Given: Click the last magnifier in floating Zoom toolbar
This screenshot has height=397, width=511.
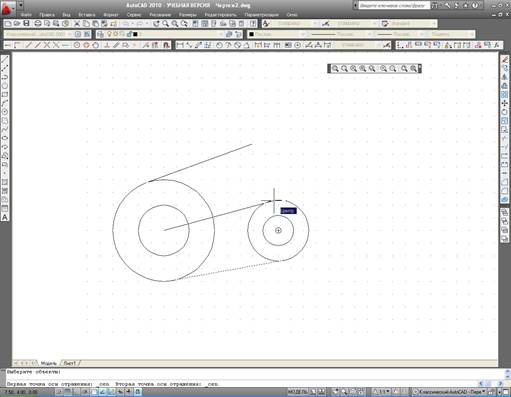Looking at the screenshot, I should point(413,68).
